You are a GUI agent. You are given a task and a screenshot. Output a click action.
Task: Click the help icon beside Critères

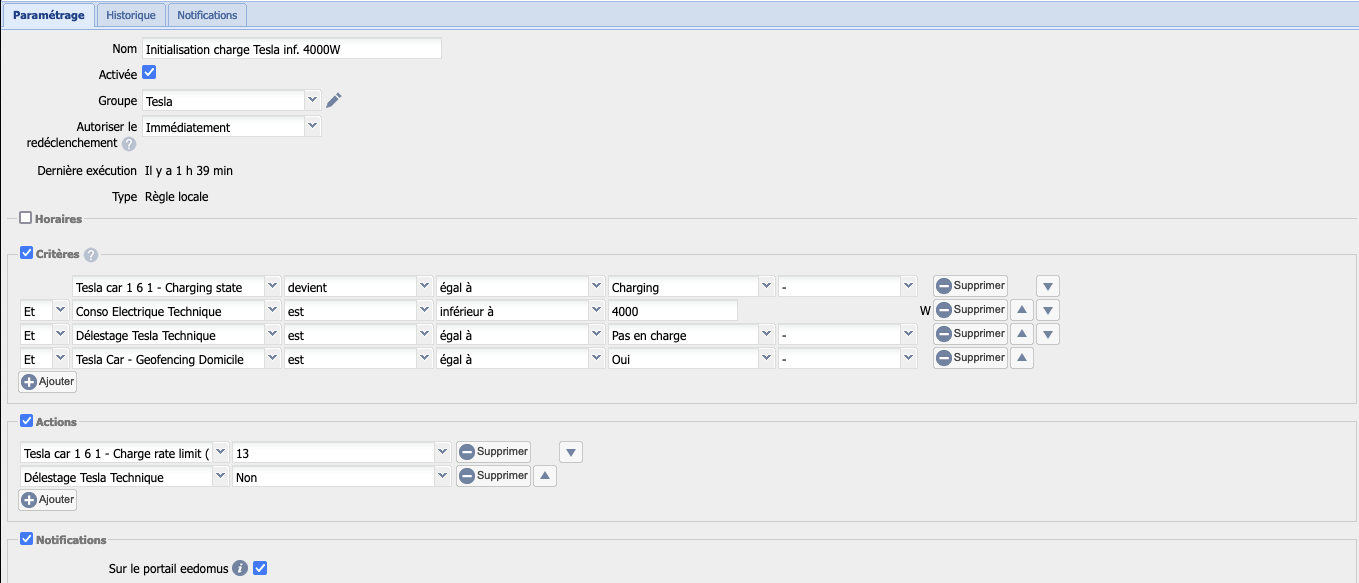(91, 255)
